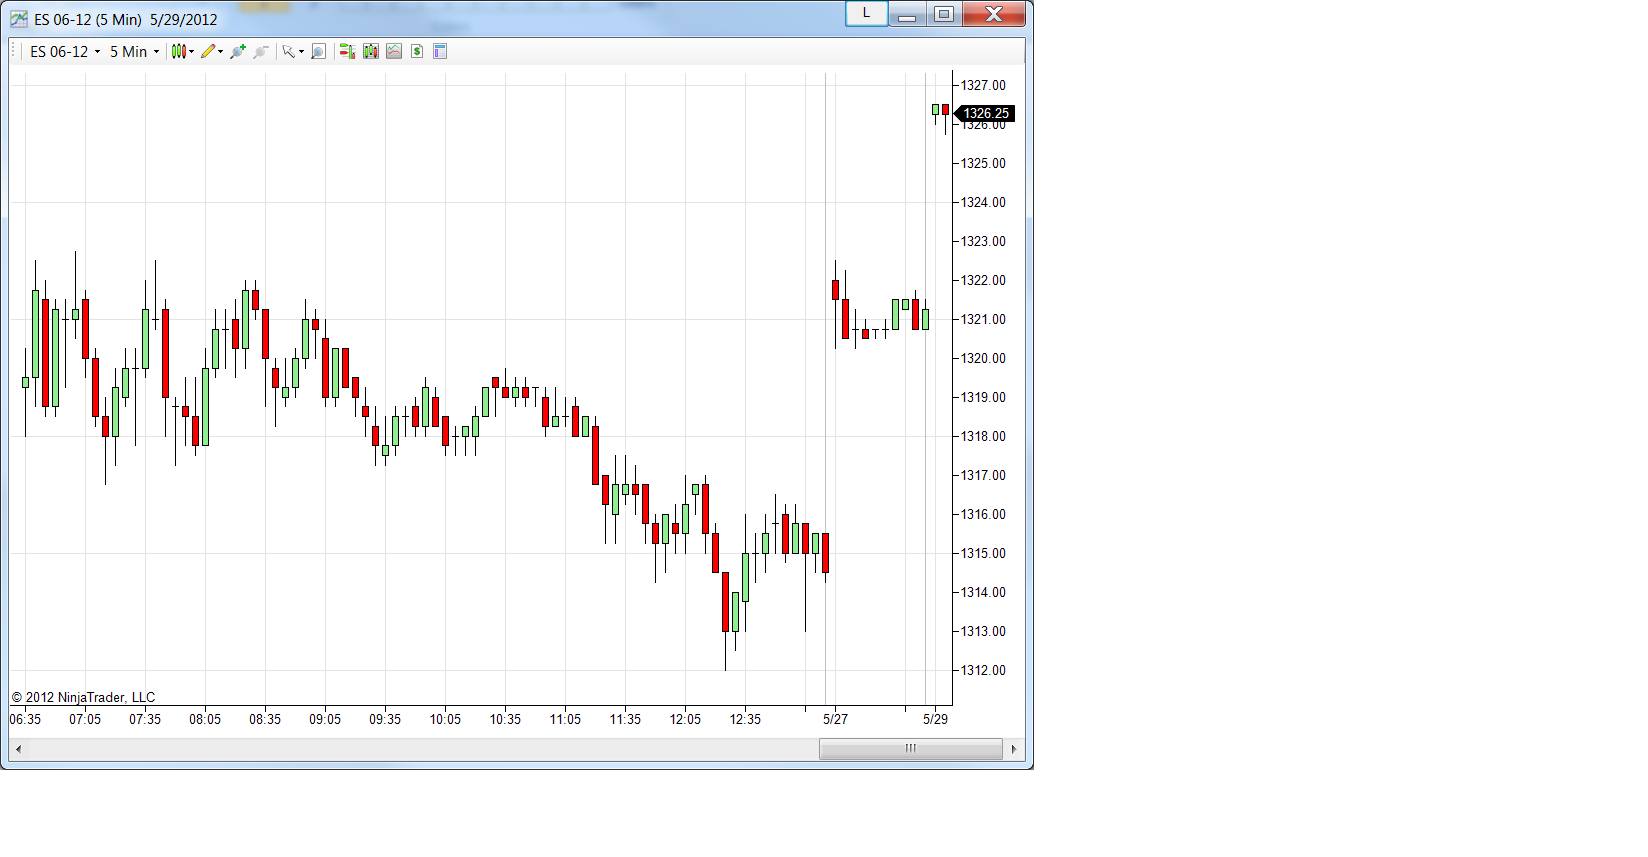Click the zoom in magnifier icon

(x=238, y=52)
